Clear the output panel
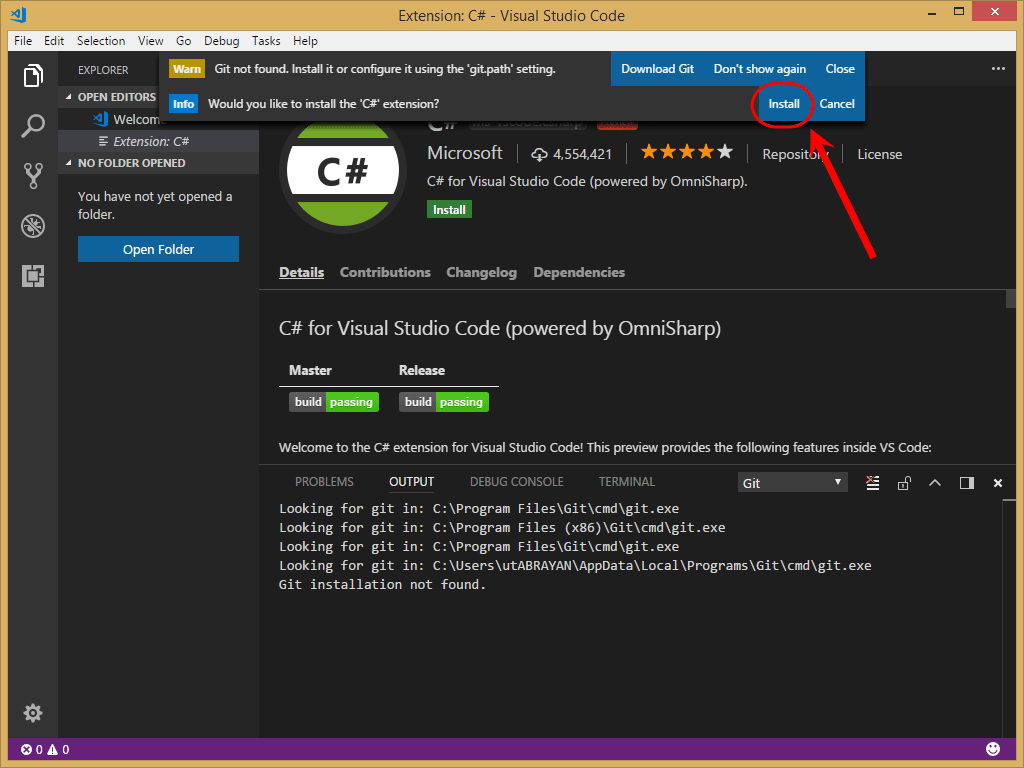This screenshot has width=1024, height=768. (872, 483)
